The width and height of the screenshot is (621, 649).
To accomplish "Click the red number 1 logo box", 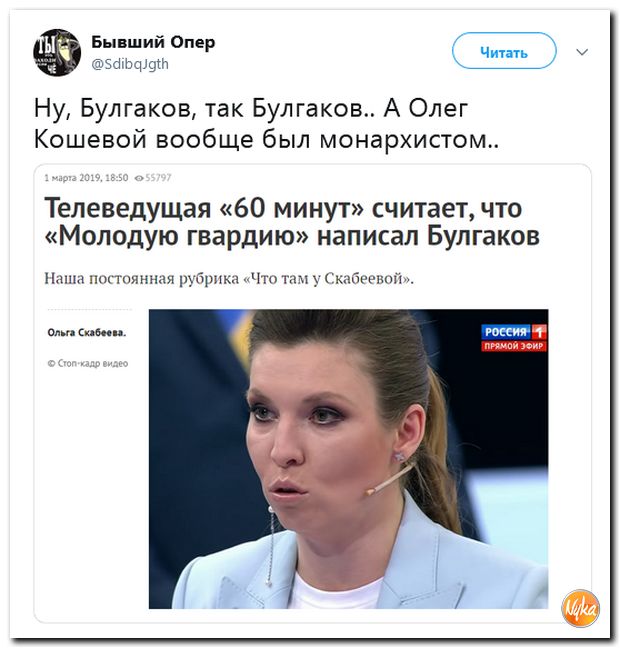I will click(539, 332).
